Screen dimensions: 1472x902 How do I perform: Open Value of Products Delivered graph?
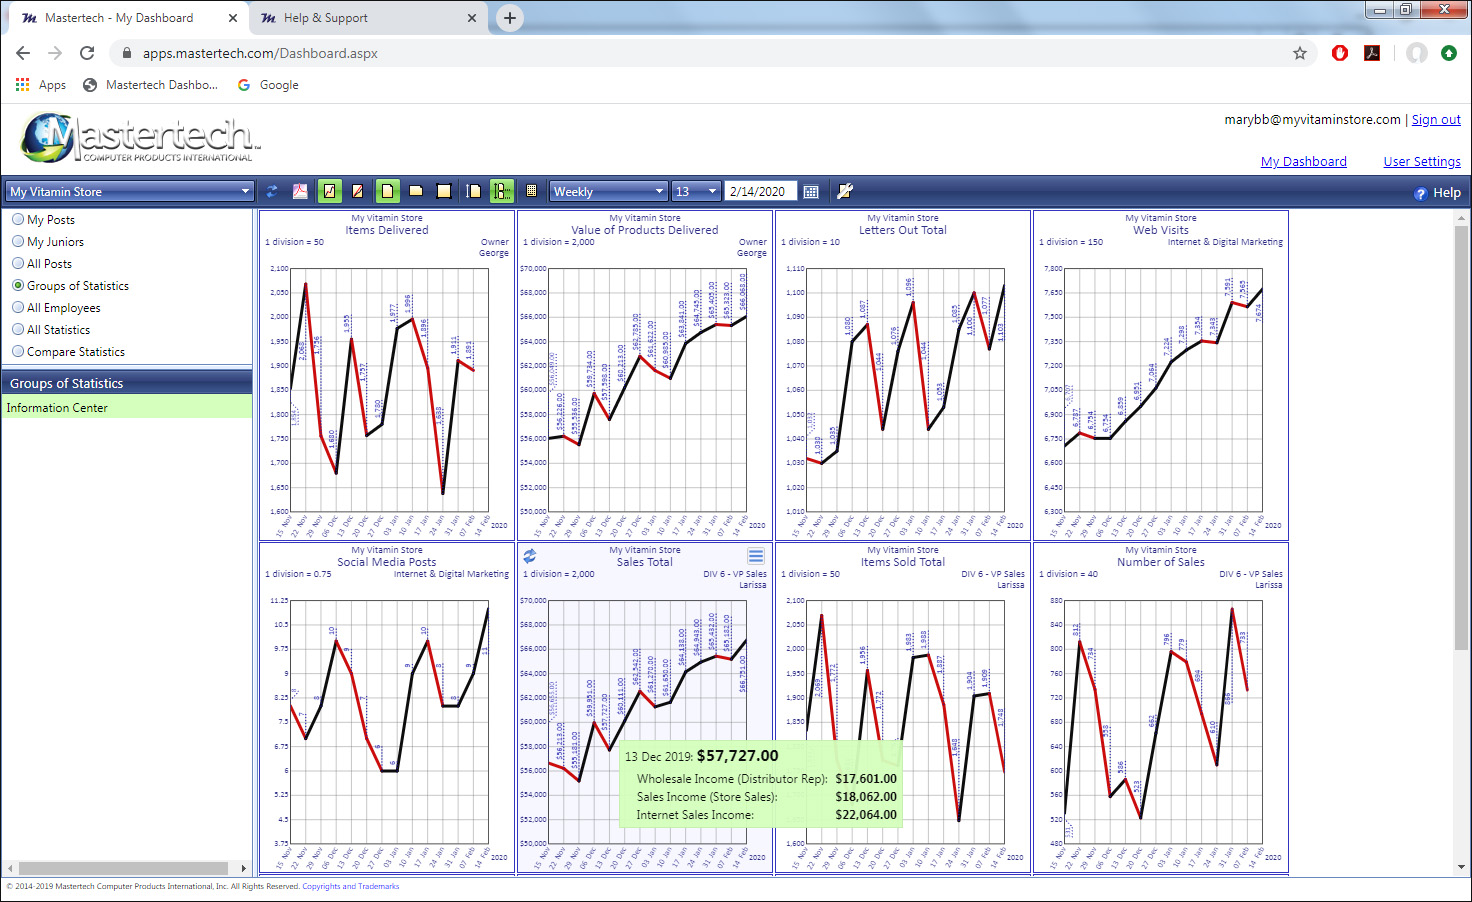[x=645, y=376]
